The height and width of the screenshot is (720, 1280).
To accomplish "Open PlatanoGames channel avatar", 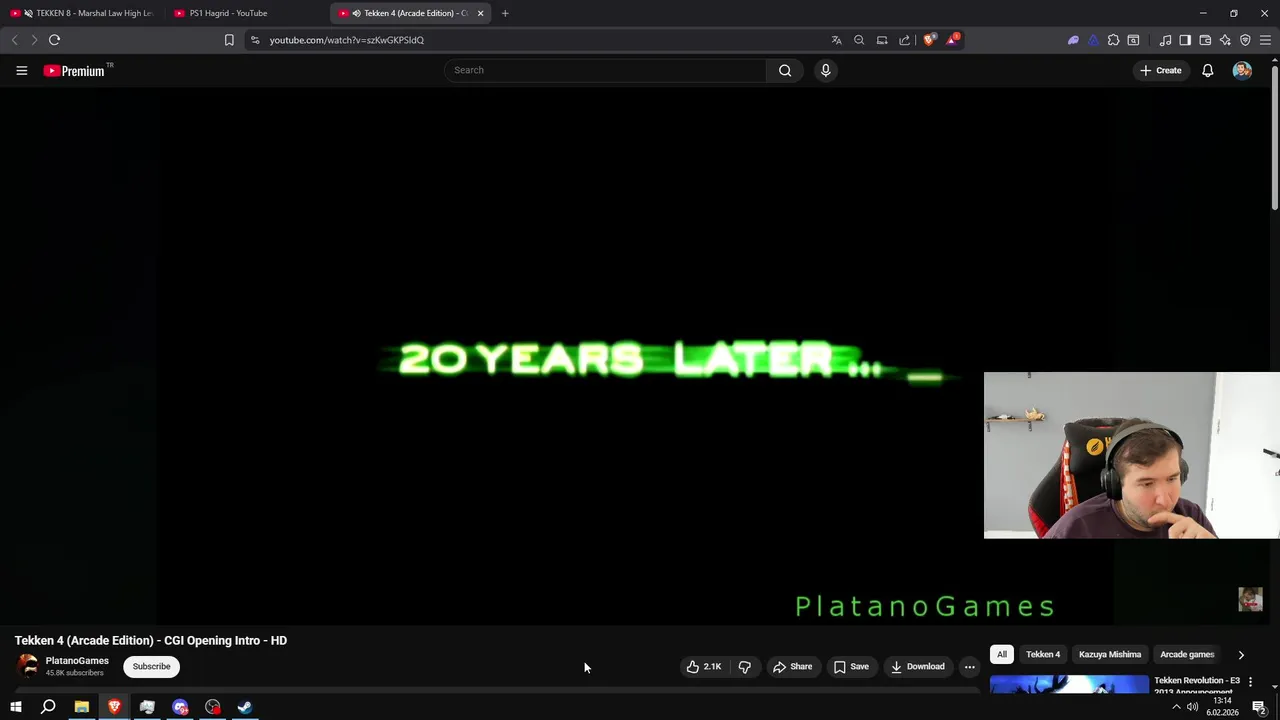I will tap(27, 666).
